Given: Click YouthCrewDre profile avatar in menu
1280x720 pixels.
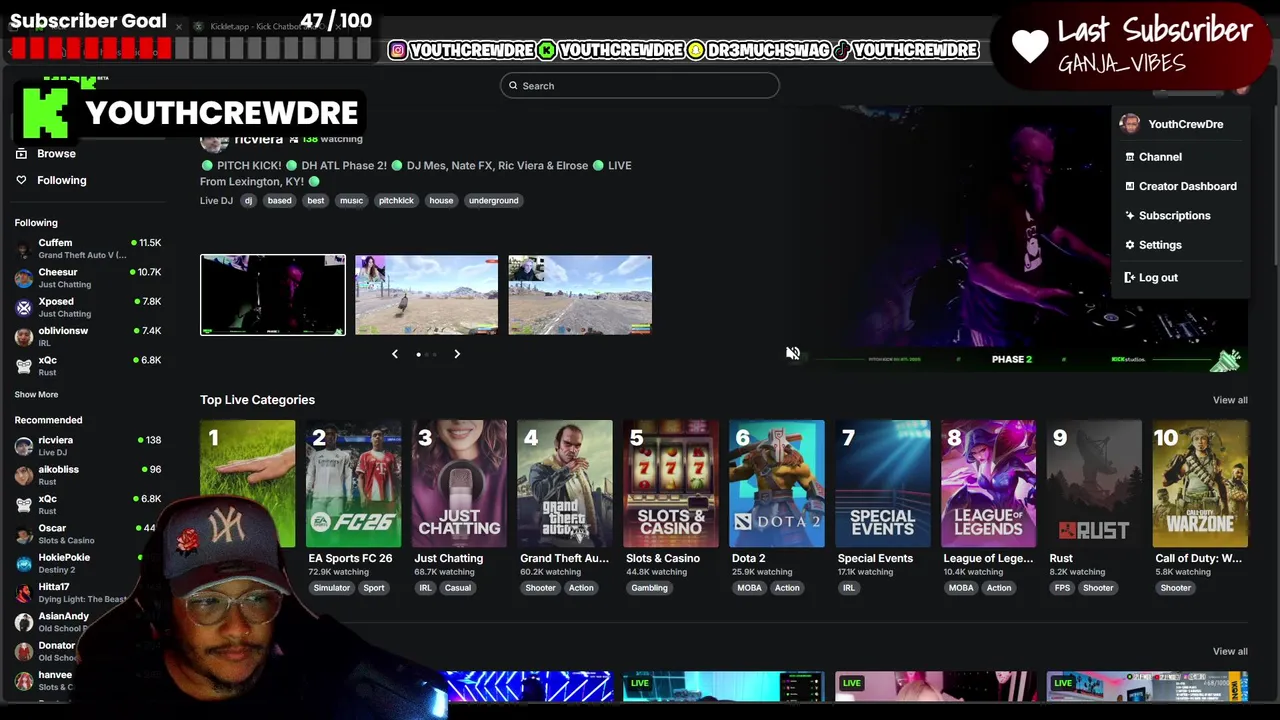Looking at the screenshot, I should click(x=1130, y=124).
